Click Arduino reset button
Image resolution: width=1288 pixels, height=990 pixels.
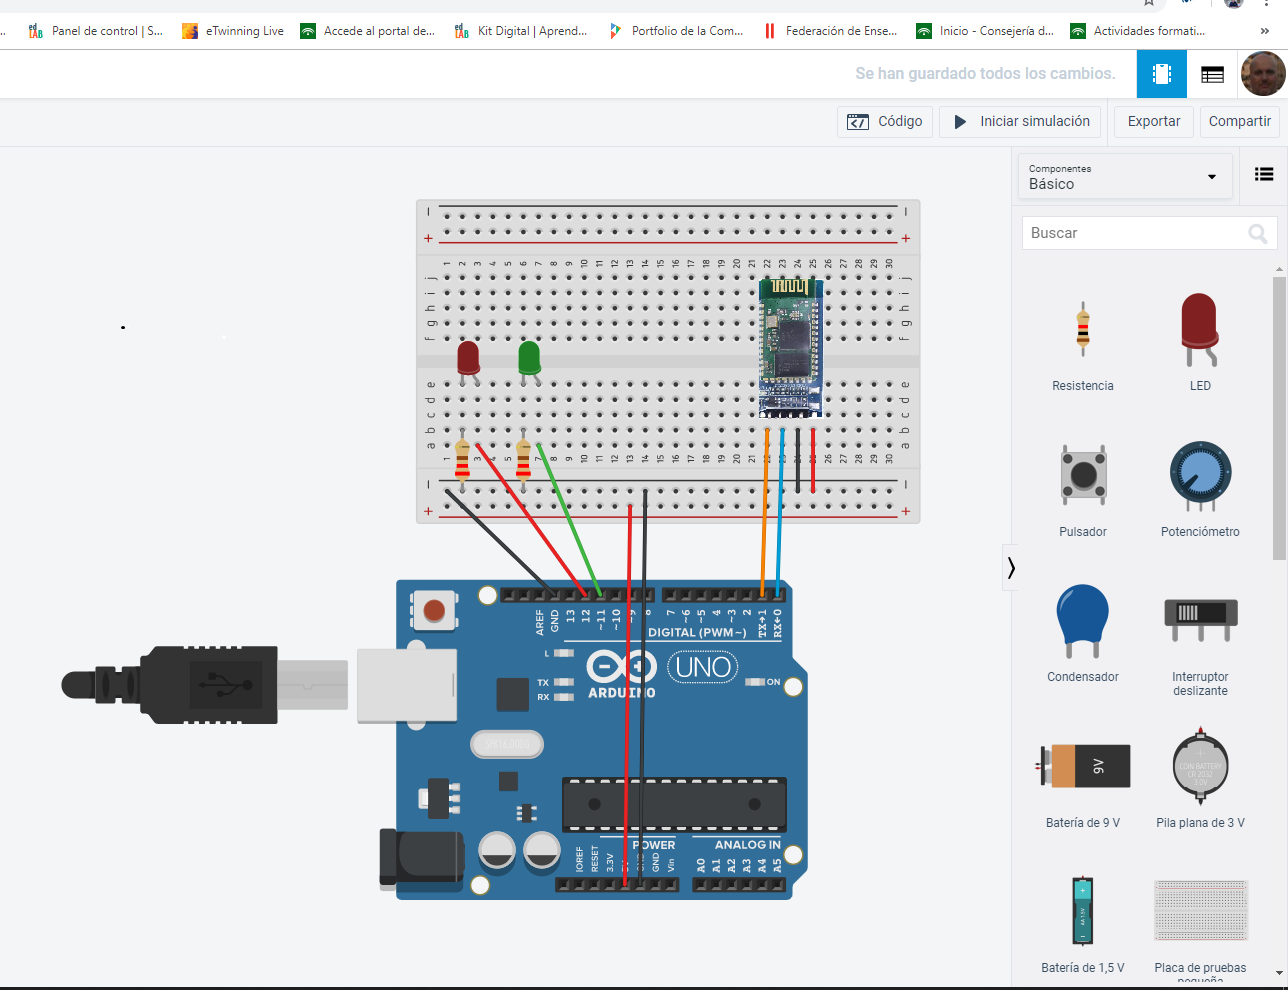coord(434,609)
